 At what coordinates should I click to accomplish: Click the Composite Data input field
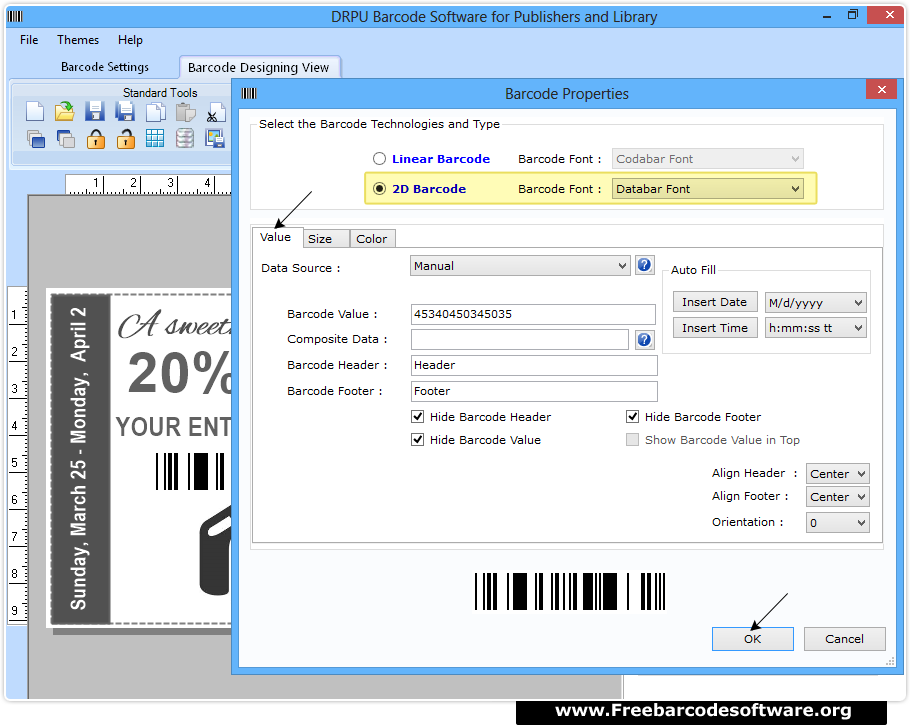[519, 340]
